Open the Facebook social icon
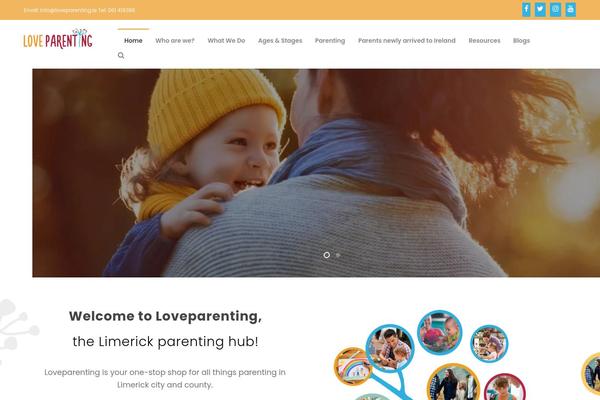 (x=526, y=10)
